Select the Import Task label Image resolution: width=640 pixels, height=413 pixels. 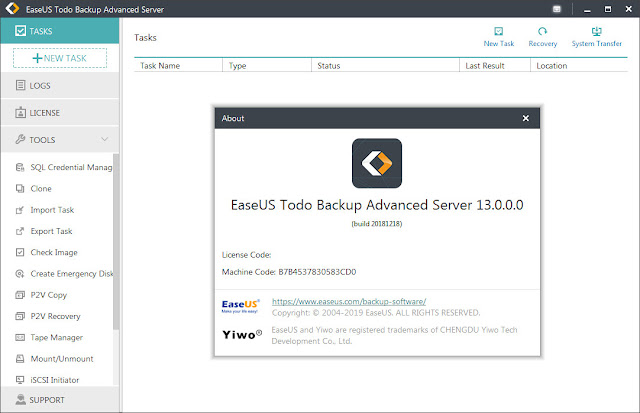(52, 210)
